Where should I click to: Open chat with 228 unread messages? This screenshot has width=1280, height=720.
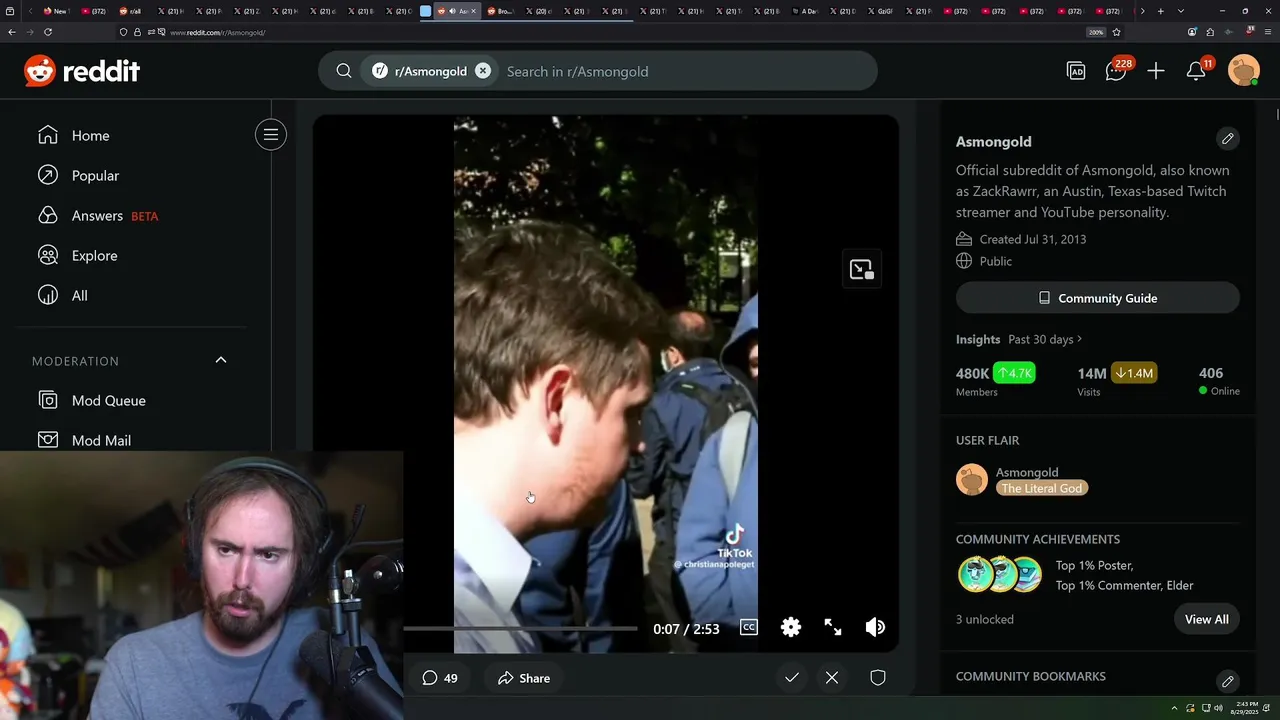point(1117,70)
